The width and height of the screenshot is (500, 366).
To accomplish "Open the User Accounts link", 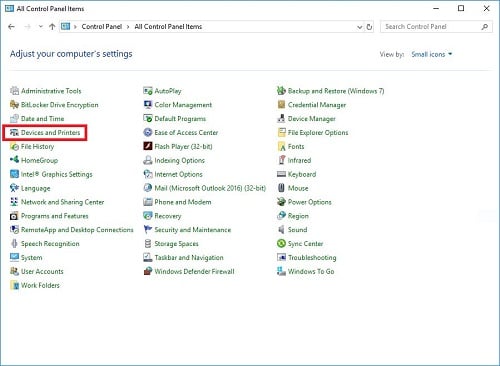I will 42,271.
